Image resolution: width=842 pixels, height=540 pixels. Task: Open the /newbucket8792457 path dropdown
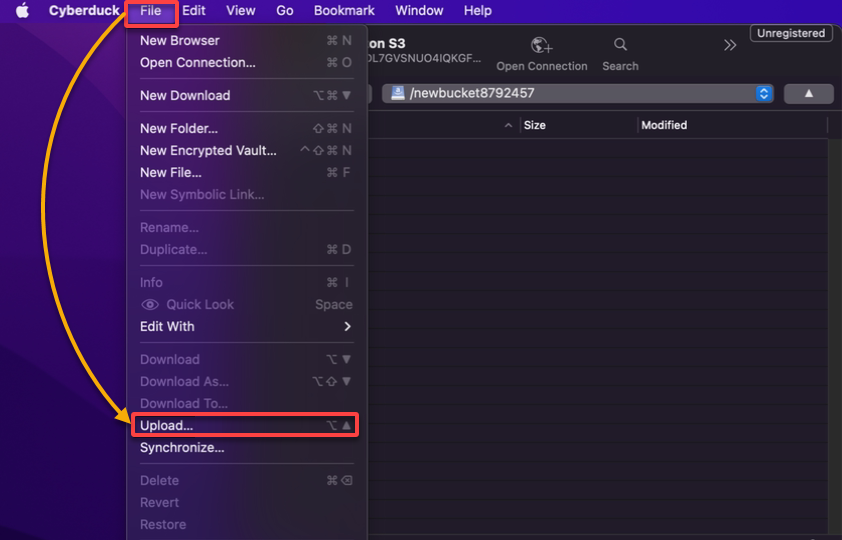point(577,93)
